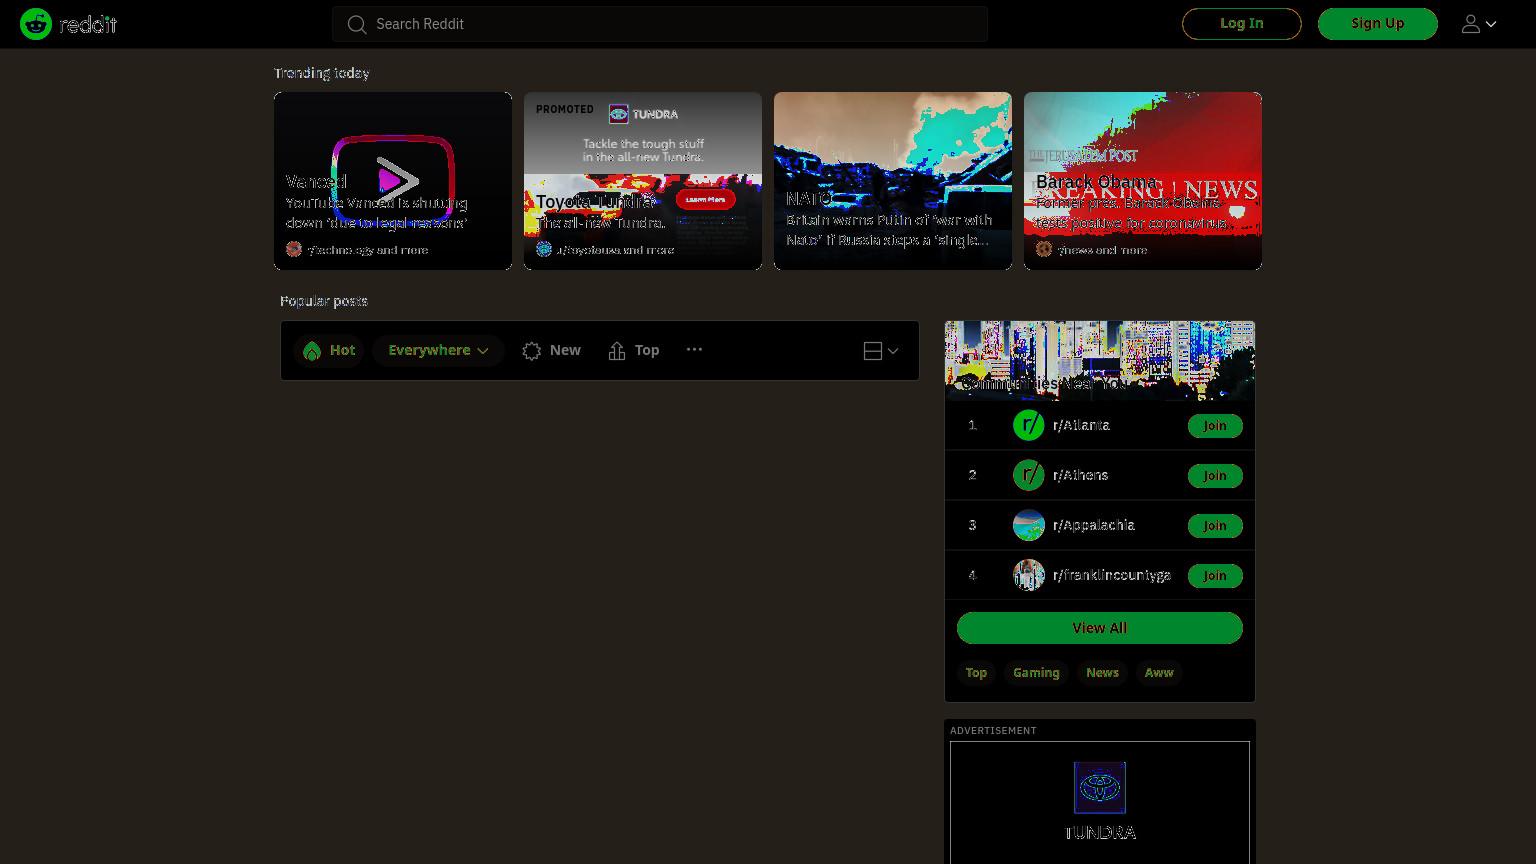Open the r/Appalachia community link
Viewport: 1536px width, 864px height.
click(1094, 525)
